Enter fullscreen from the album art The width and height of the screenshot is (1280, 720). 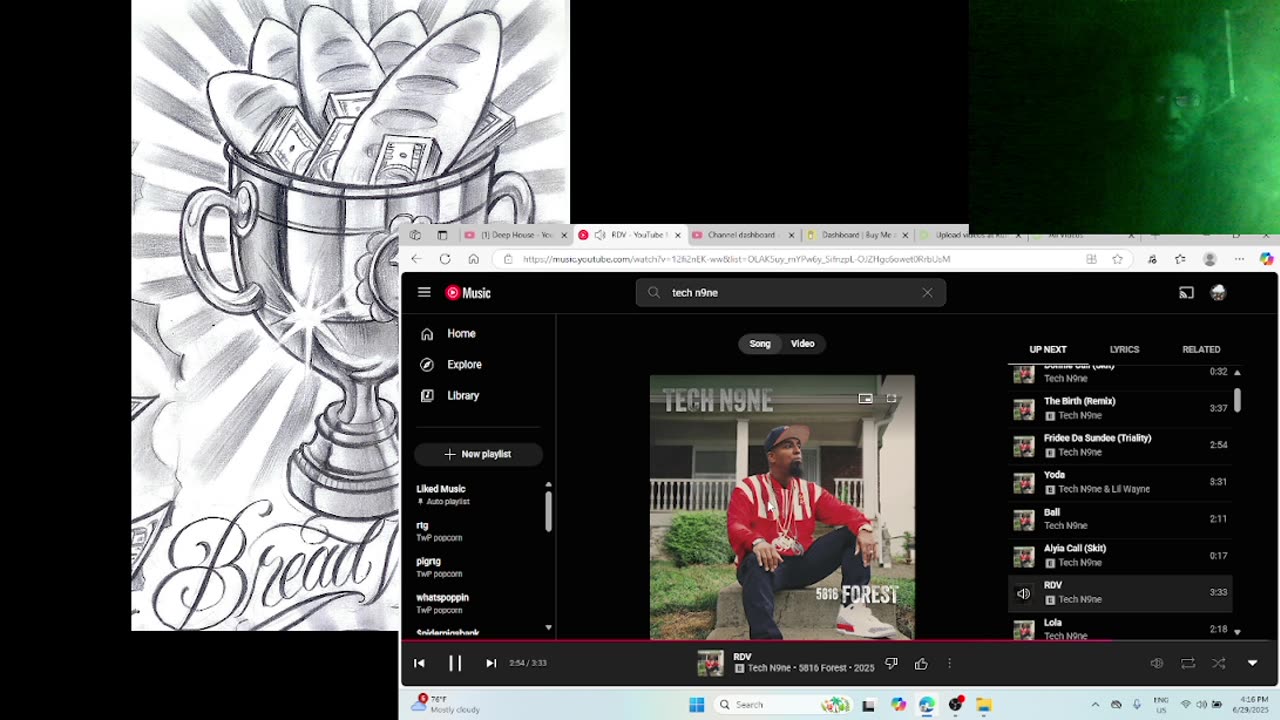point(891,398)
